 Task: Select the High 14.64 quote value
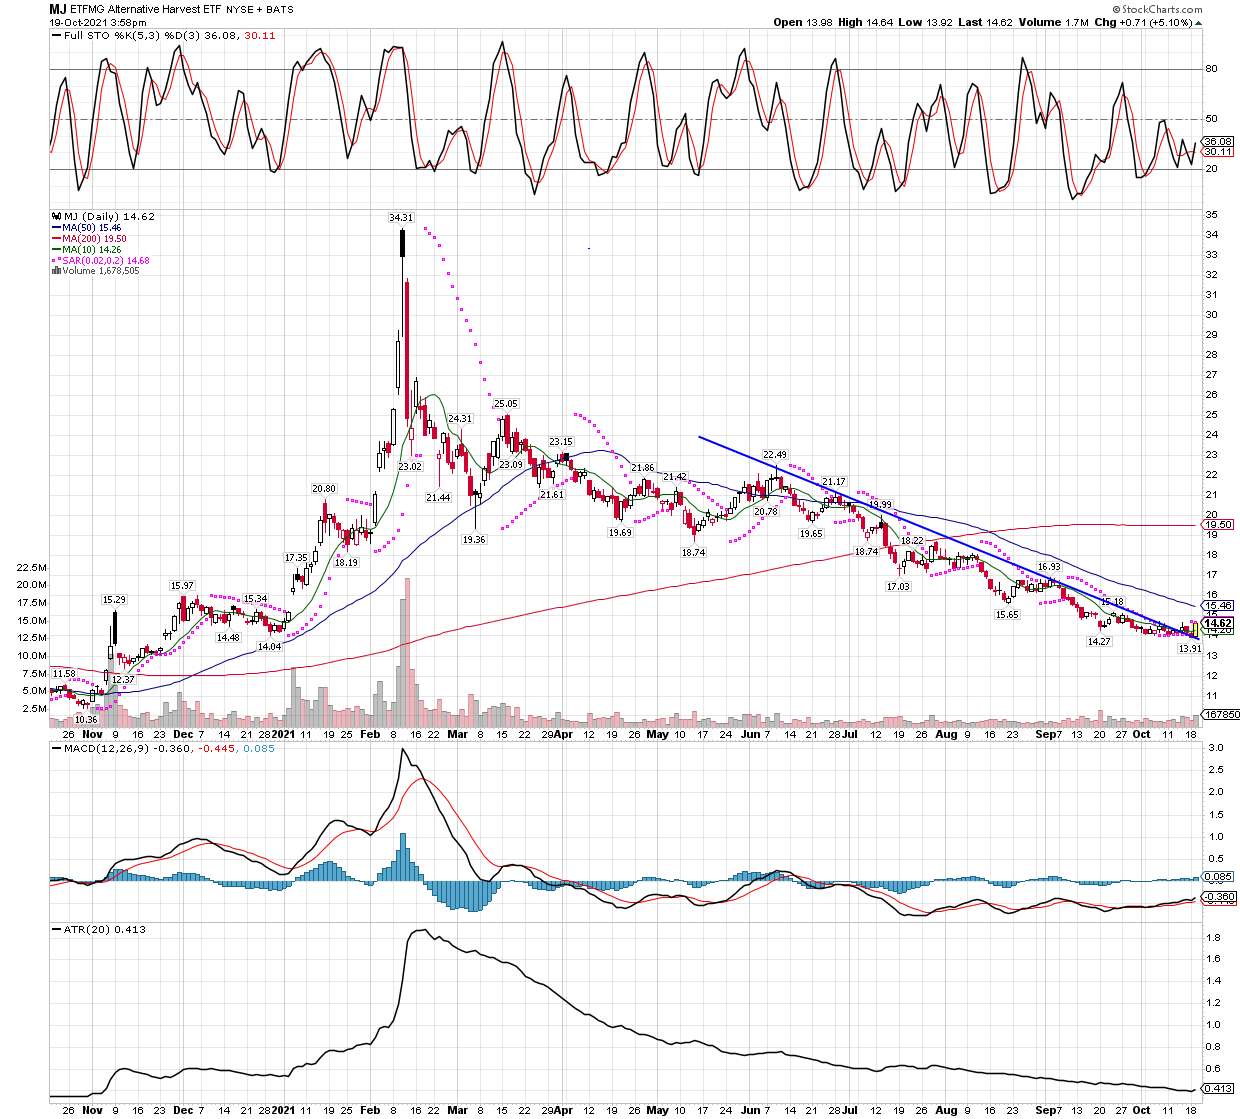866,22
